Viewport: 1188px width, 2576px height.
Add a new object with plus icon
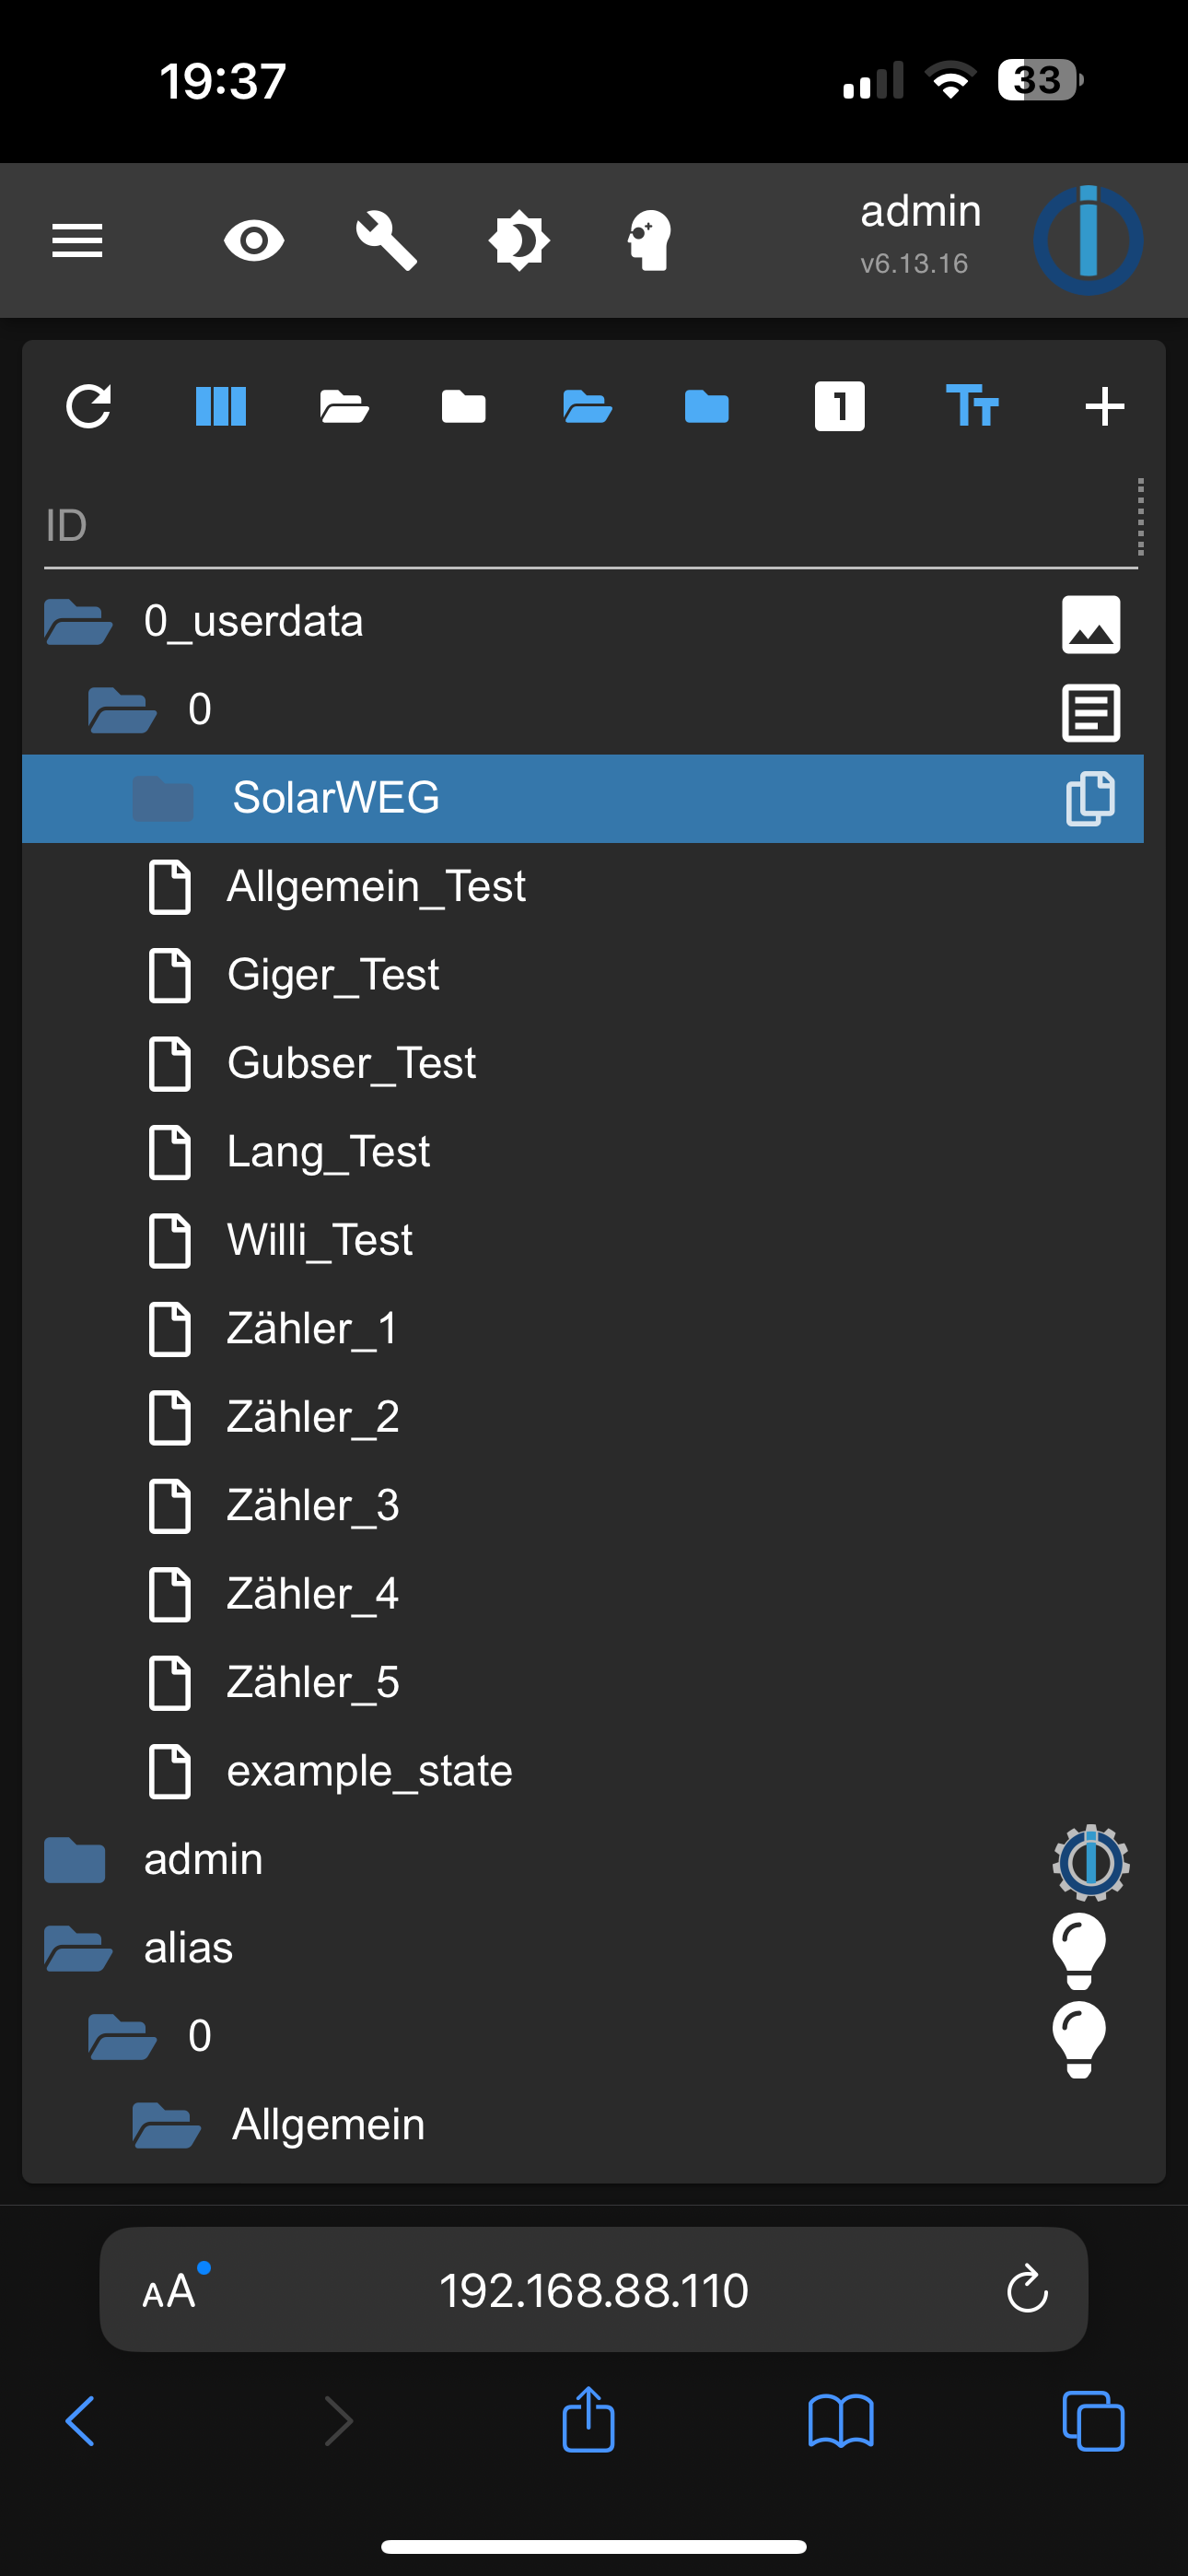pyautogui.click(x=1104, y=407)
